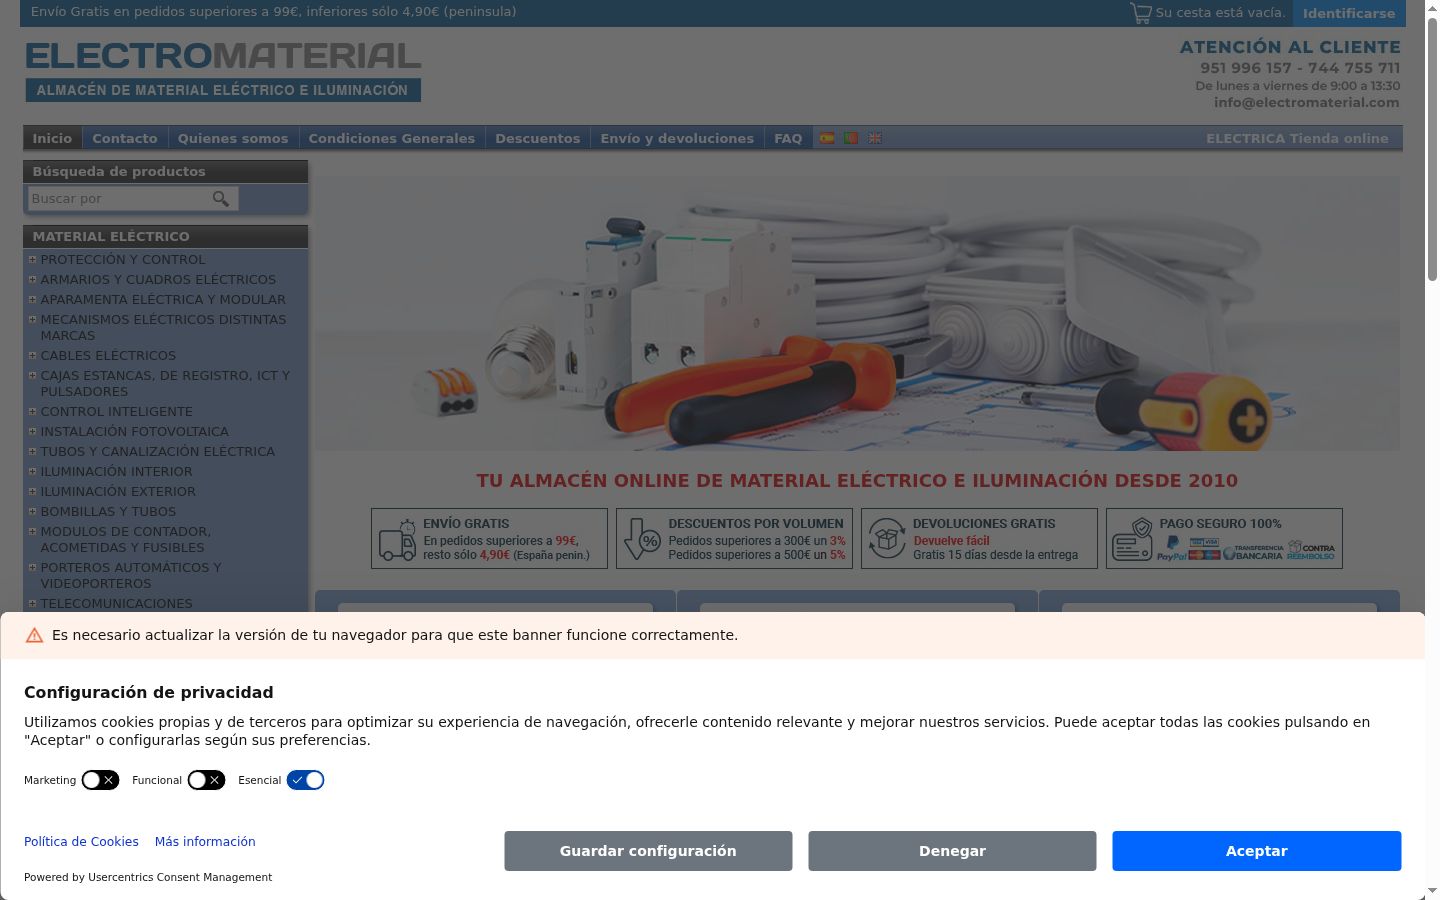Screen dimensions: 1440x900
Task: Click the 'Configuración de privacidad' heading
Action: point(149,692)
